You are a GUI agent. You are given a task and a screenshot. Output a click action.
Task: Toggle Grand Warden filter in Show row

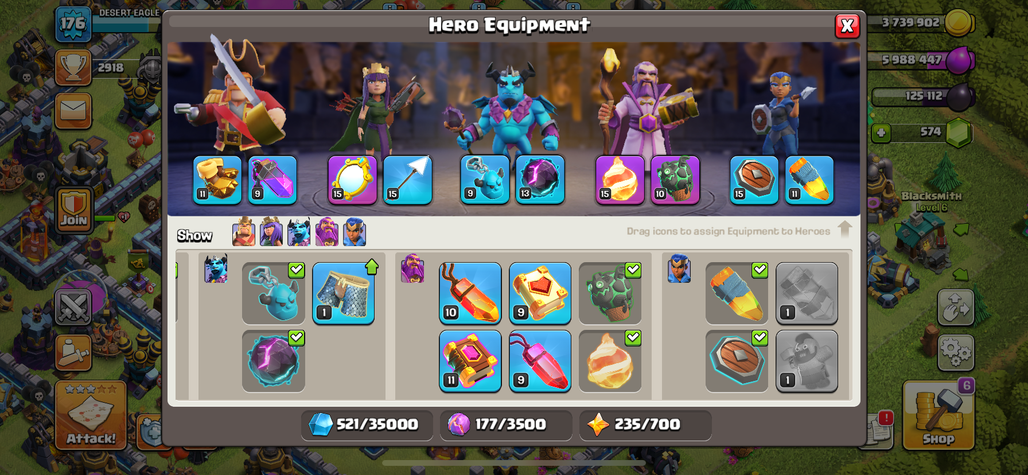326,233
